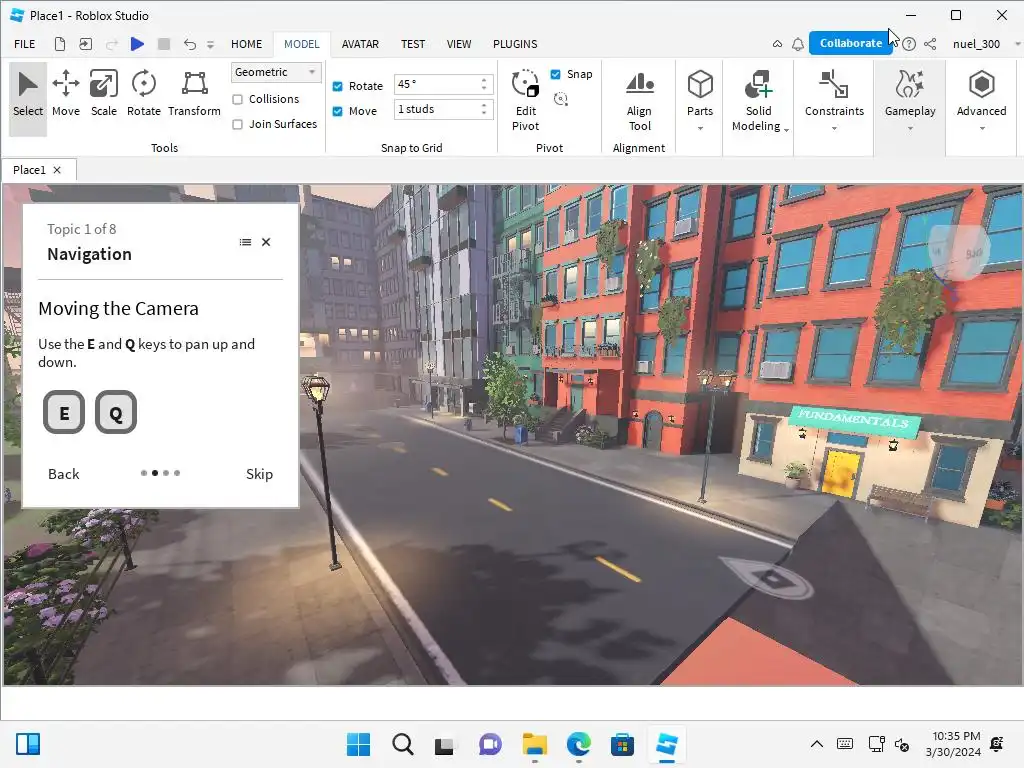1024x768 pixels.
Task: Enable the Collisions checkbox
Action: coord(238,99)
